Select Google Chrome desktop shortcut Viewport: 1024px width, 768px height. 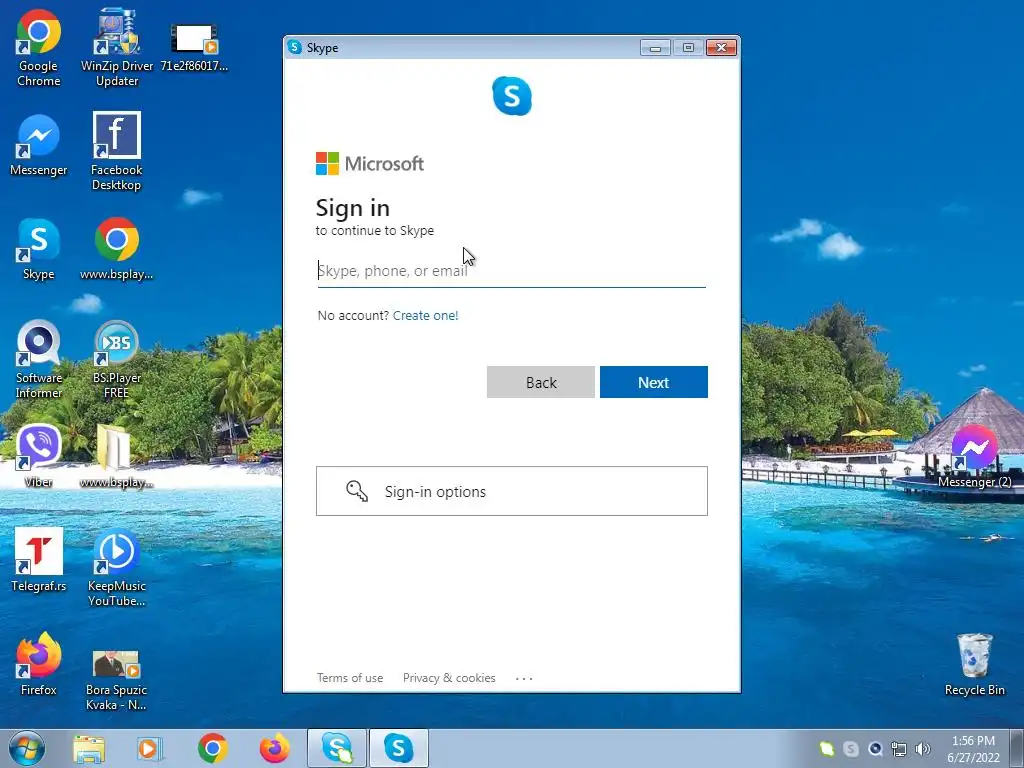tap(39, 48)
